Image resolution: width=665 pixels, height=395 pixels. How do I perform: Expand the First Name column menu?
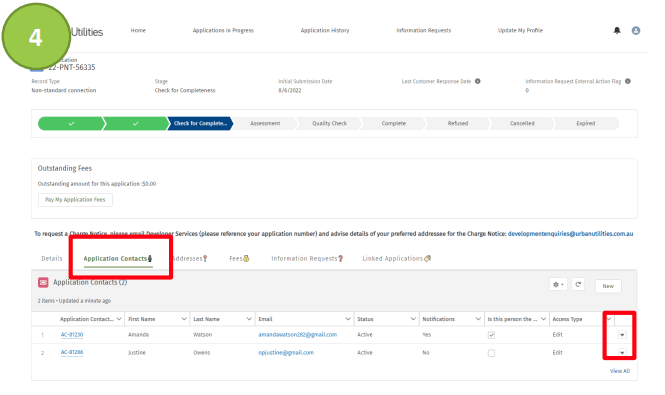[x=184, y=319]
